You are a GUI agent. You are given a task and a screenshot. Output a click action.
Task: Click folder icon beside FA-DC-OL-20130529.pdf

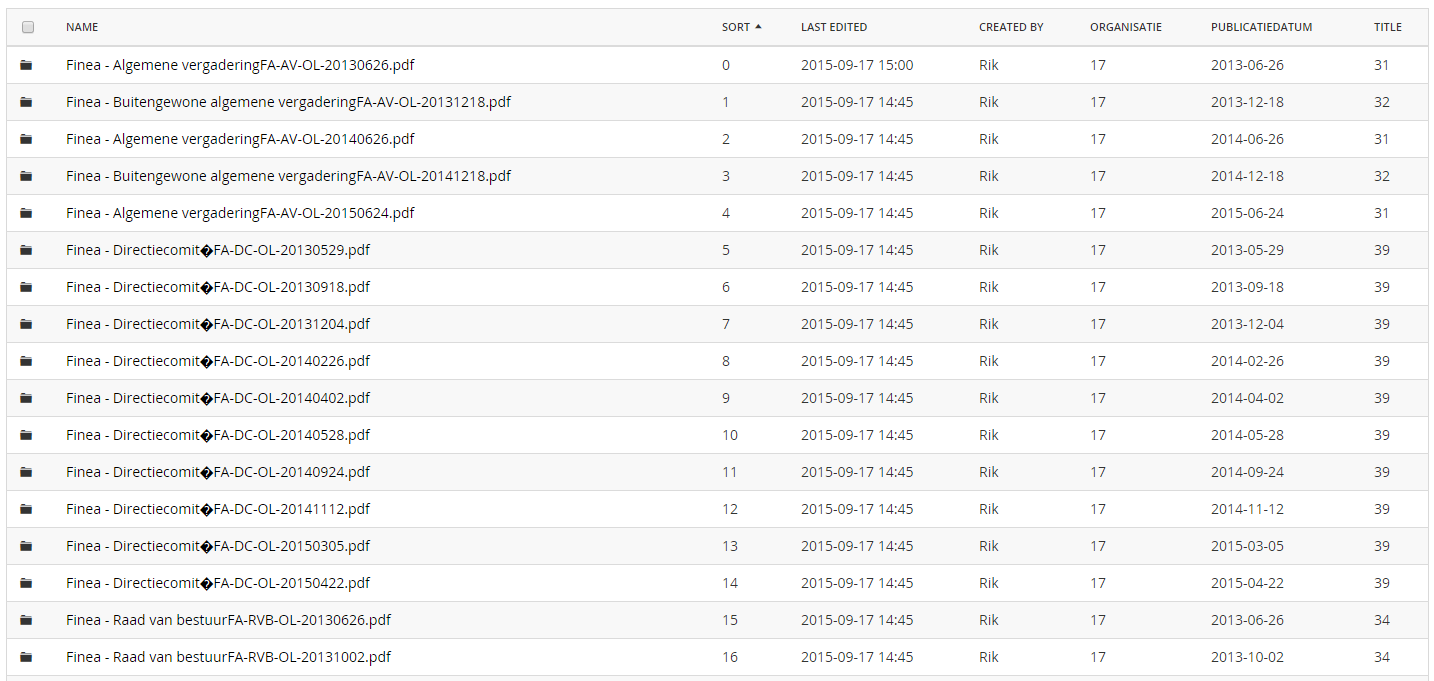[x=26, y=250]
